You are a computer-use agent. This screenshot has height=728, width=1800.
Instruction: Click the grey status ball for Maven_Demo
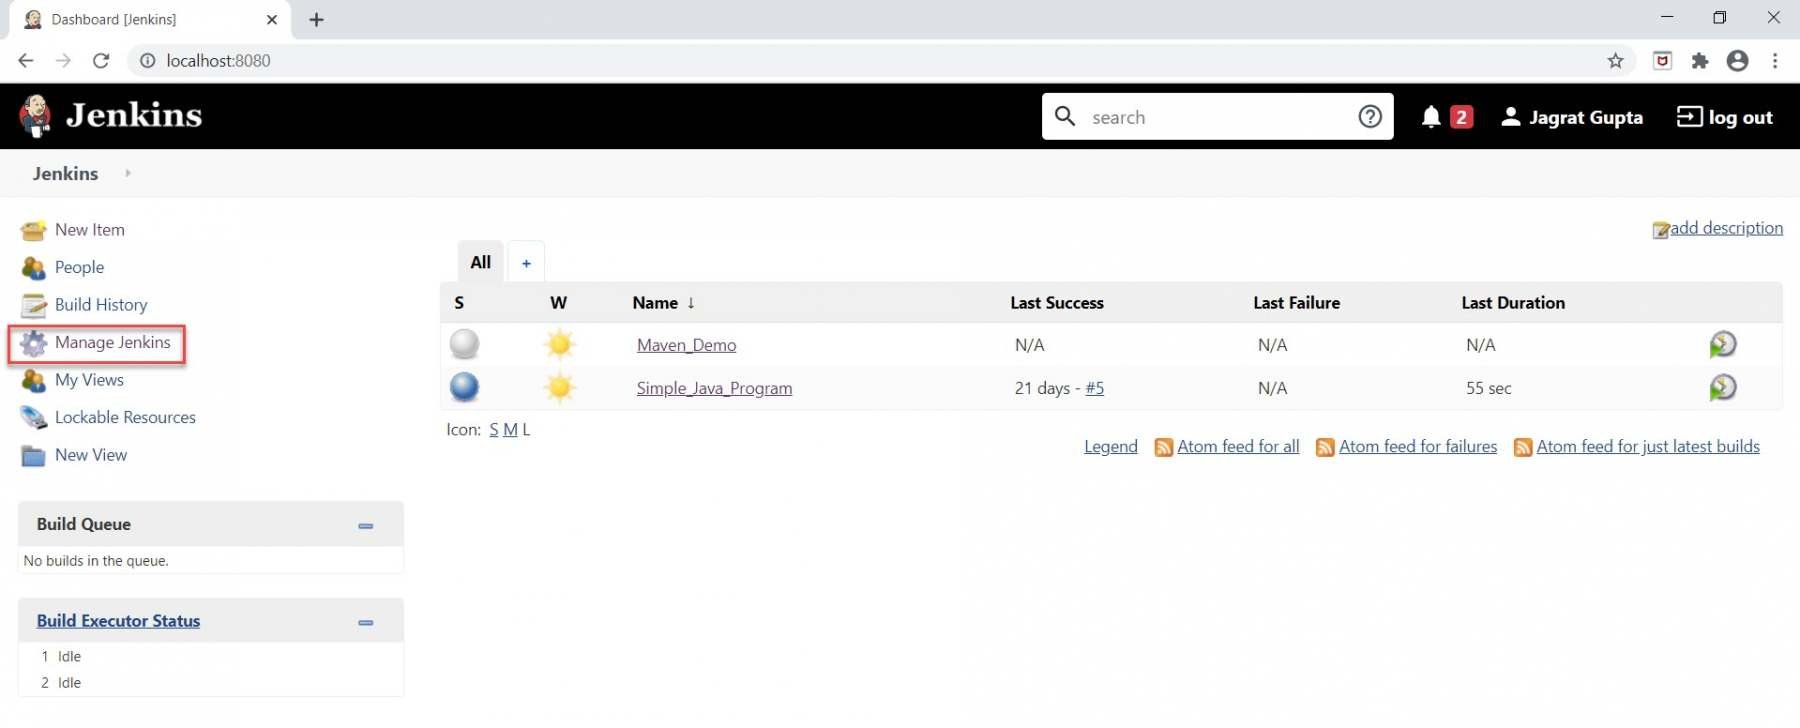464,344
